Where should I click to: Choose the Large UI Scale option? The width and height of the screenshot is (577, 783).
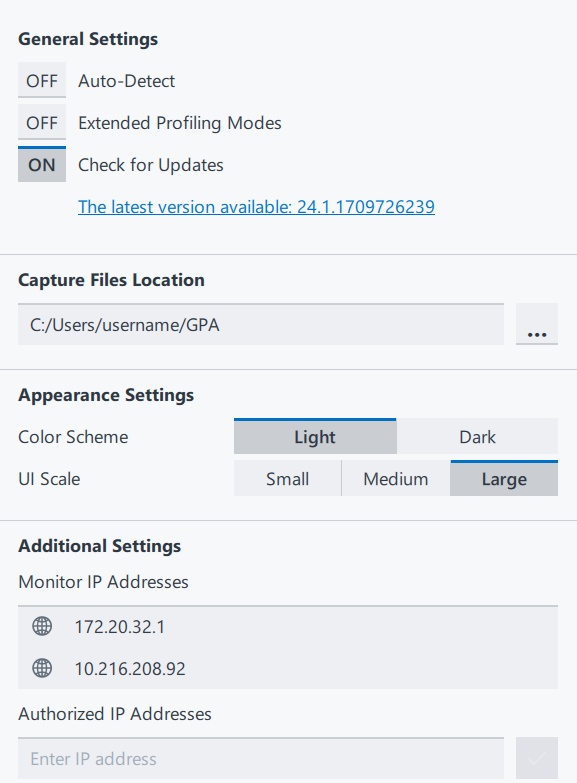(504, 478)
